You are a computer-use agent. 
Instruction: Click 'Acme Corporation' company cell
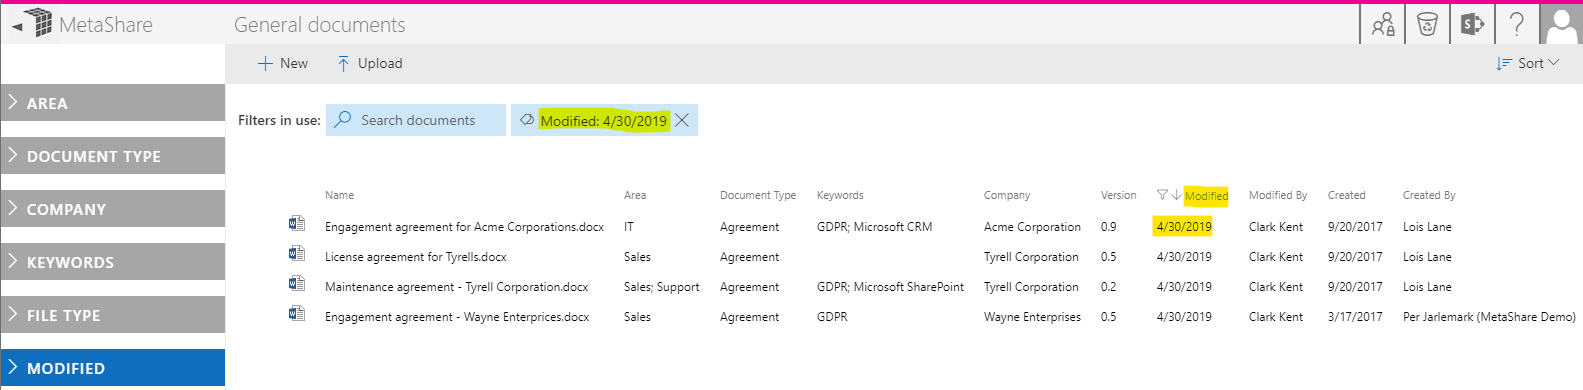click(x=1032, y=227)
